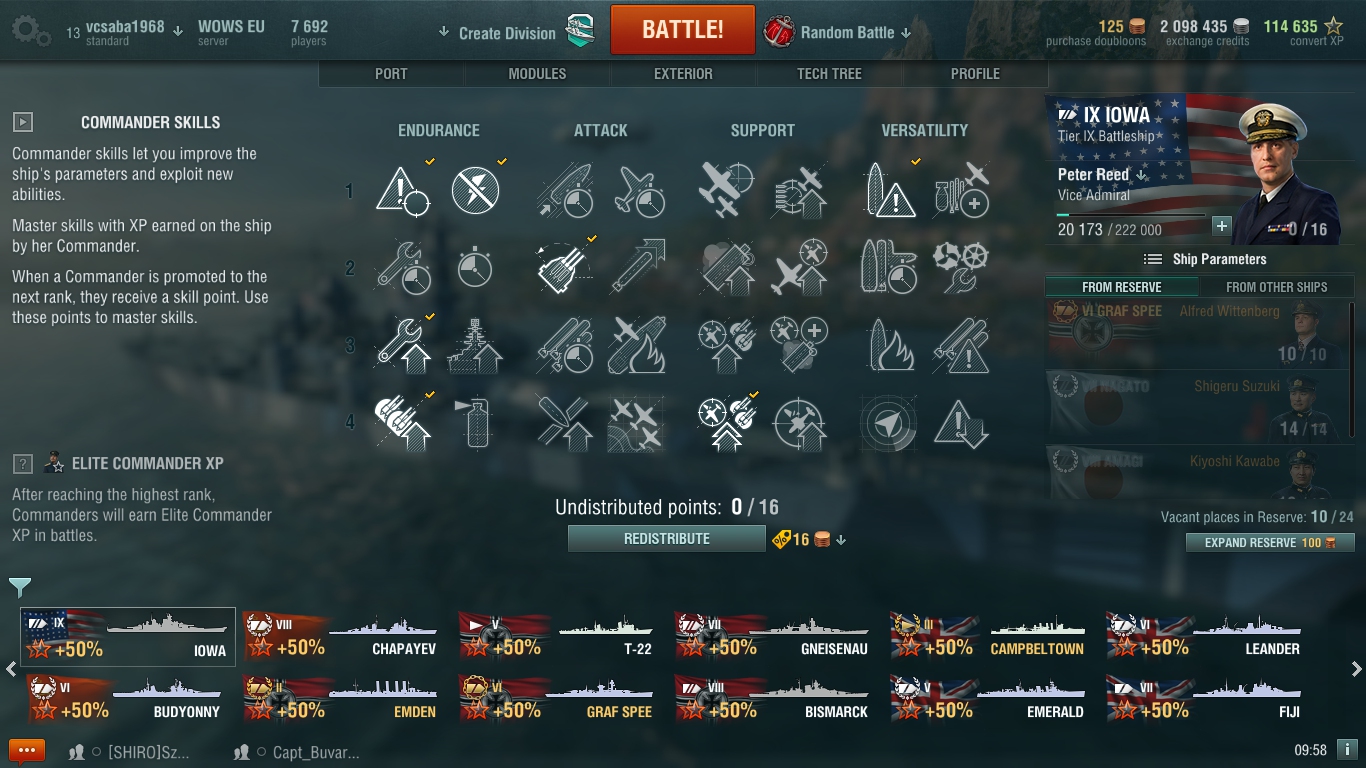This screenshot has width=1366, height=768.
Task: Click the plus icon beside commander XP
Action: click(1221, 225)
